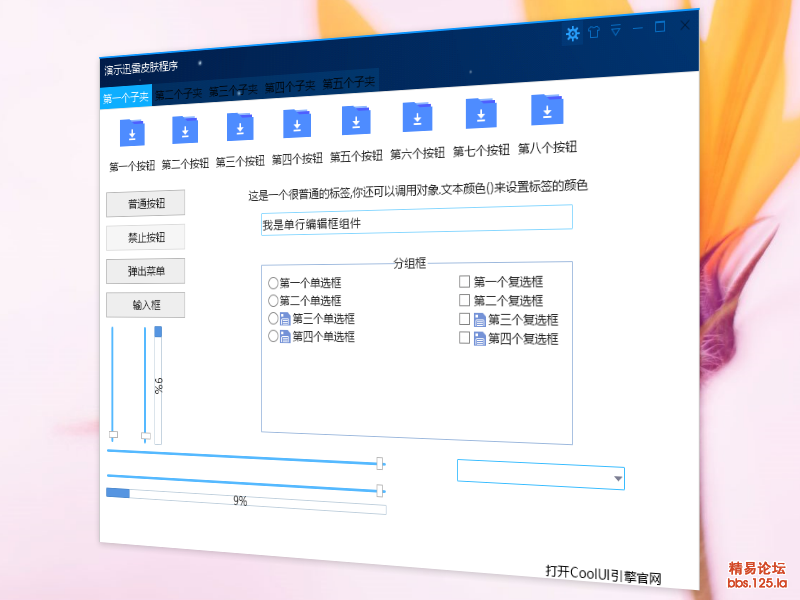The image size is (800, 600).
Task: Open the 弹出菜单 popup menu button
Action: [145, 271]
